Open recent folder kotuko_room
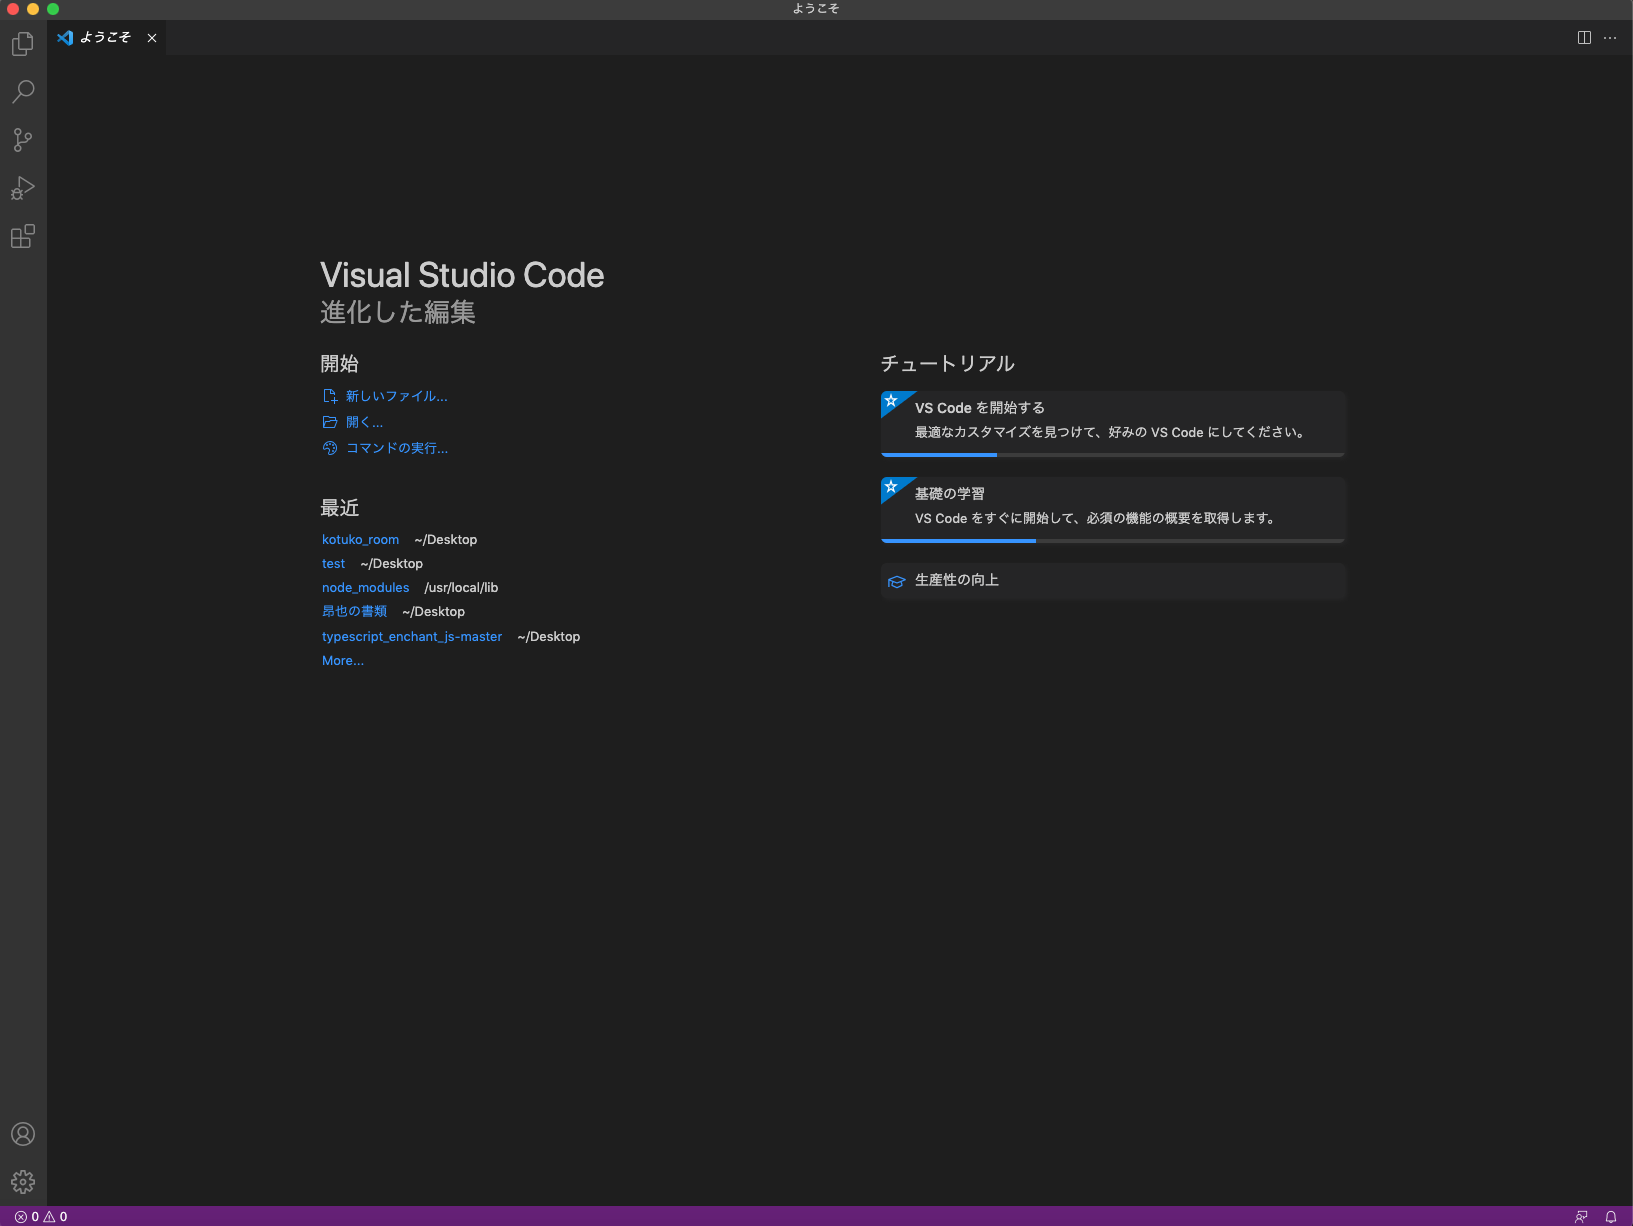 pos(360,539)
